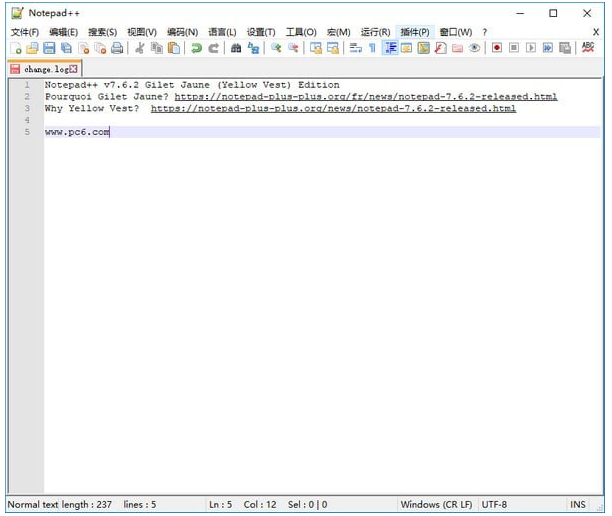
Task: Close document with menu bar X button
Action: tap(596, 32)
